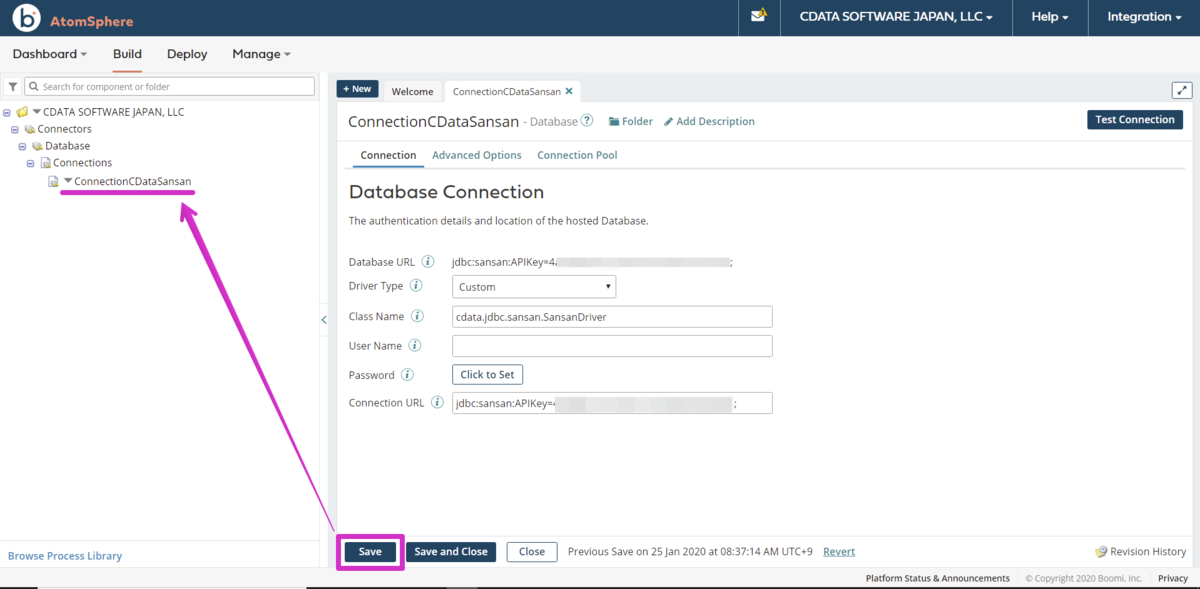Screen dimensions: 1200x589
Task: Click the Boomi AtomSphere logo
Action: [x=73, y=19]
